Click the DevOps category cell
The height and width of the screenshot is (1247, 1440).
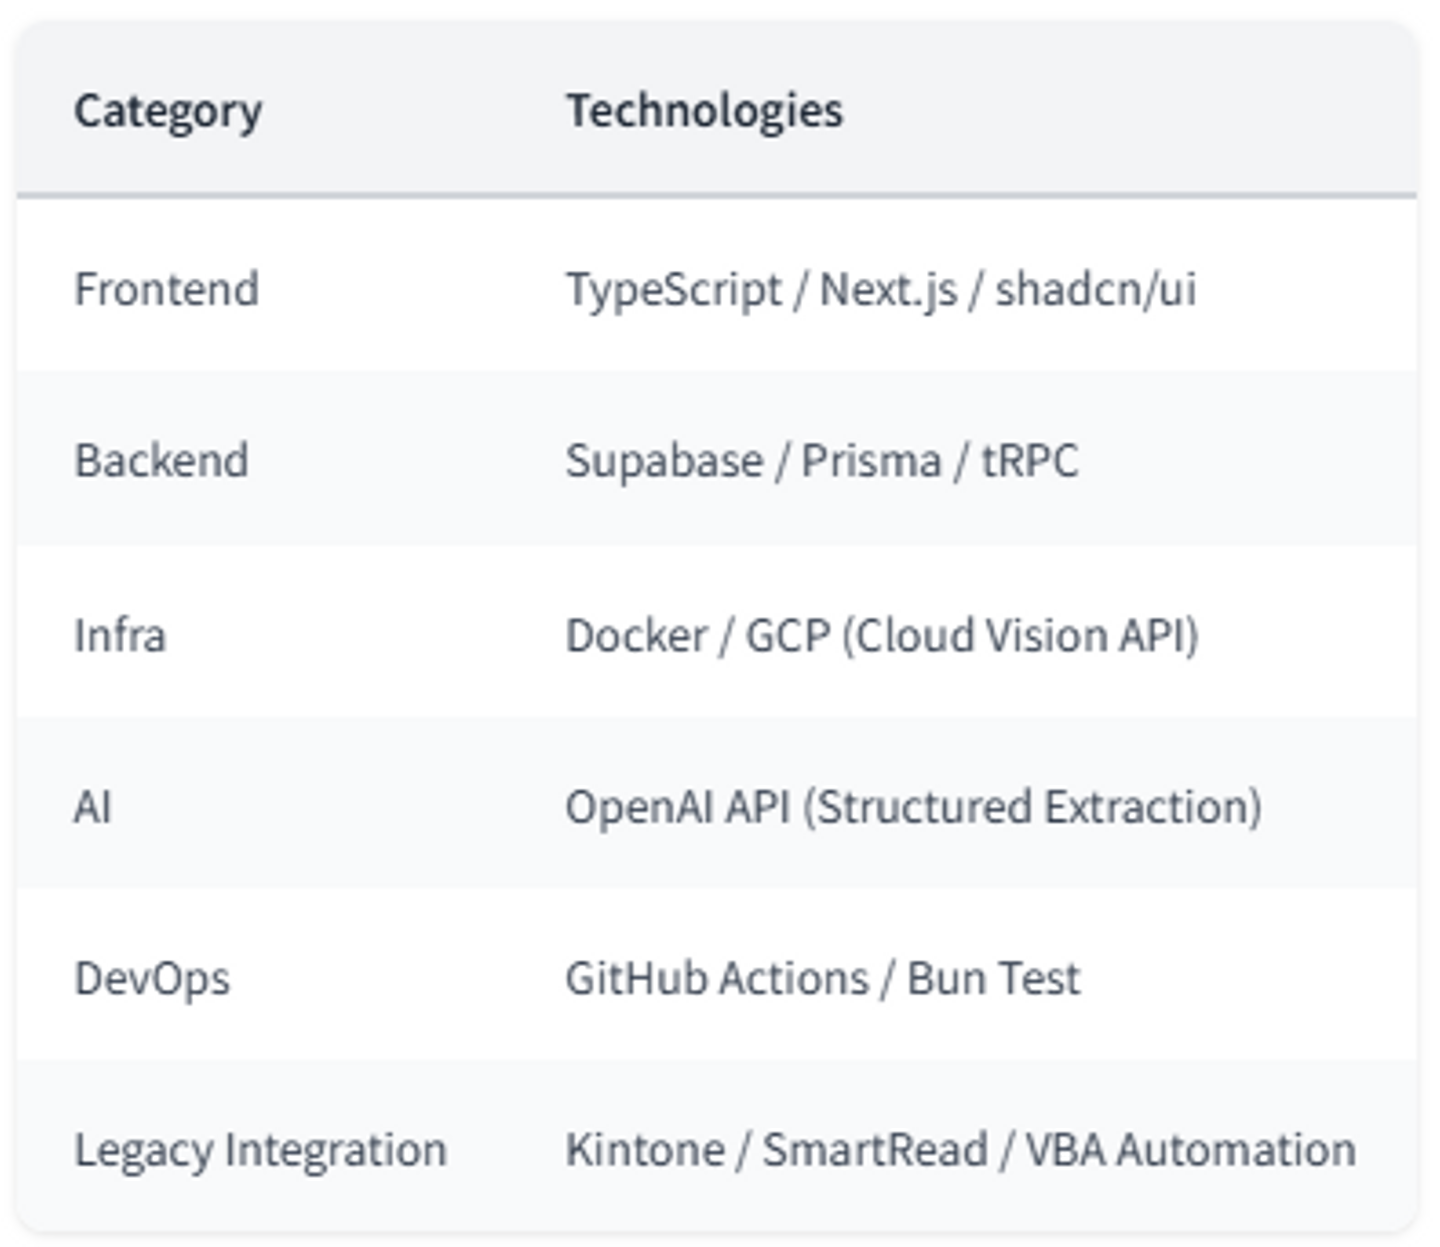tap(152, 979)
